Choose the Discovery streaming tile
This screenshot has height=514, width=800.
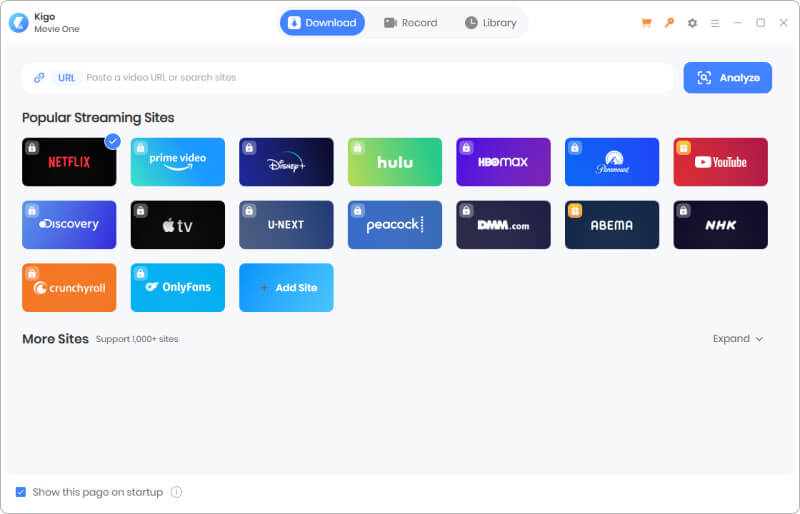click(69, 225)
